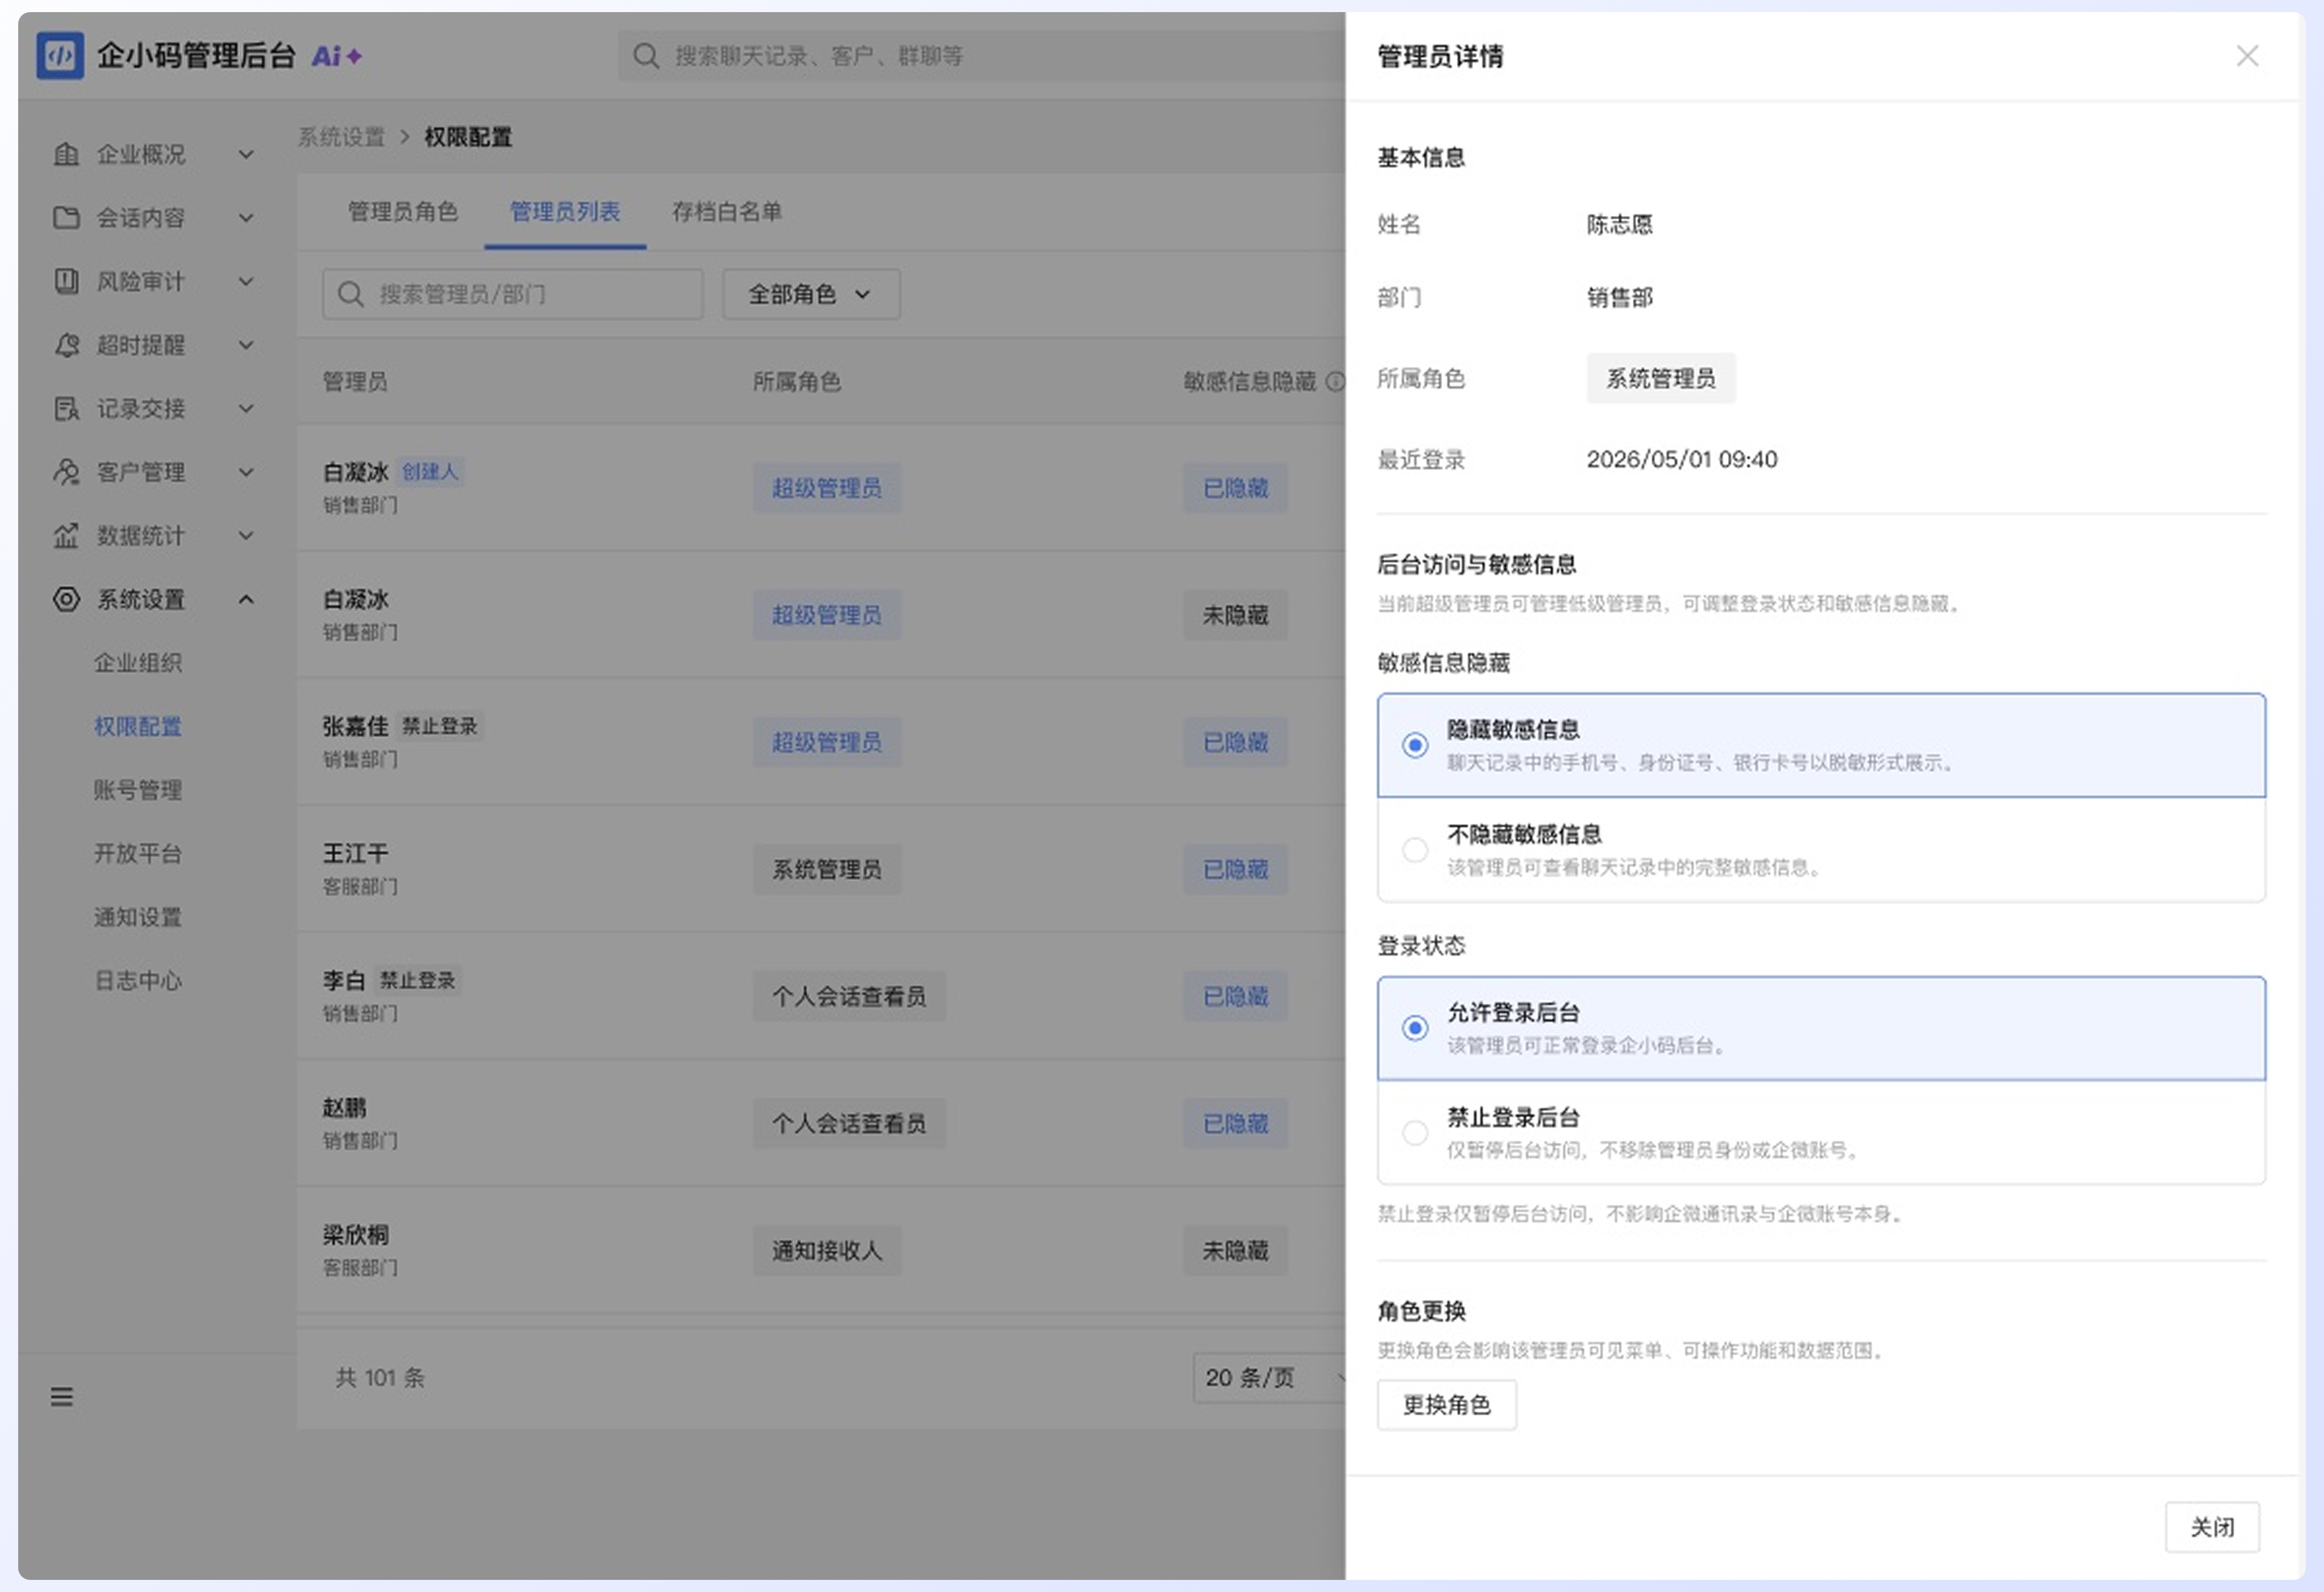Open 开放平台 submenu item

click(138, 854)
